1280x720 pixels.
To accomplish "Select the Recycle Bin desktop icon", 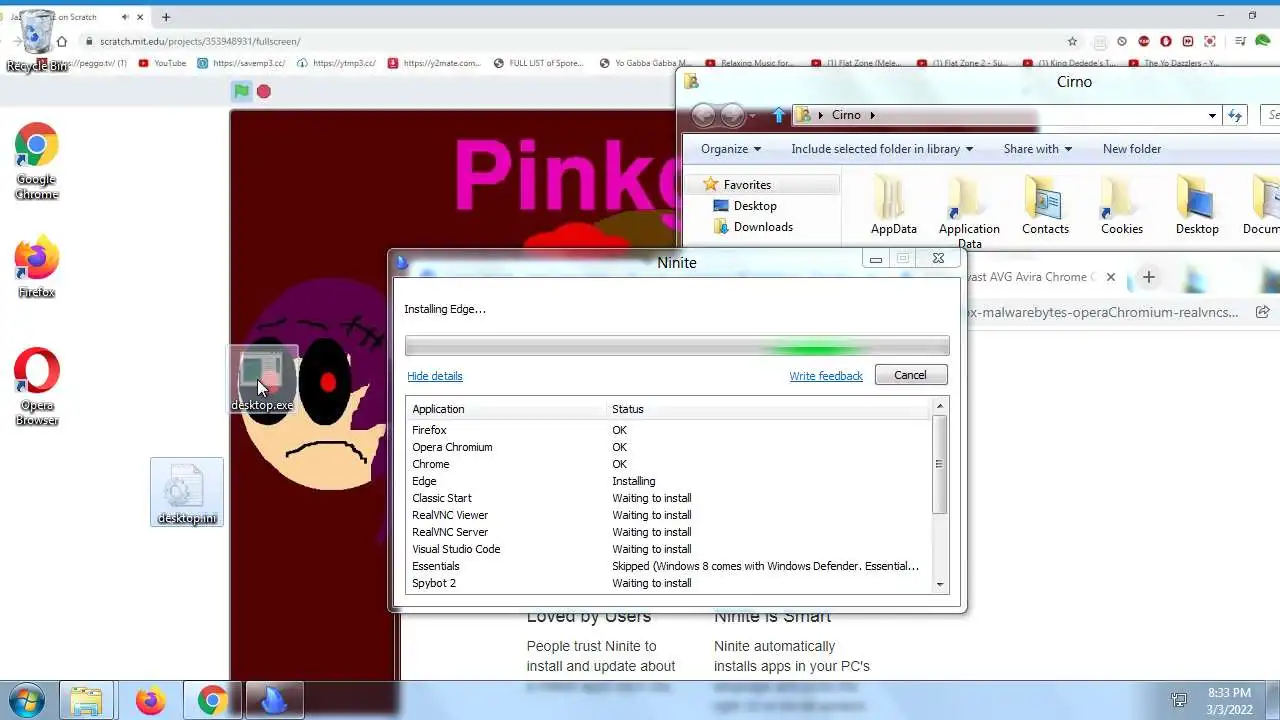I will click(37, 40).
